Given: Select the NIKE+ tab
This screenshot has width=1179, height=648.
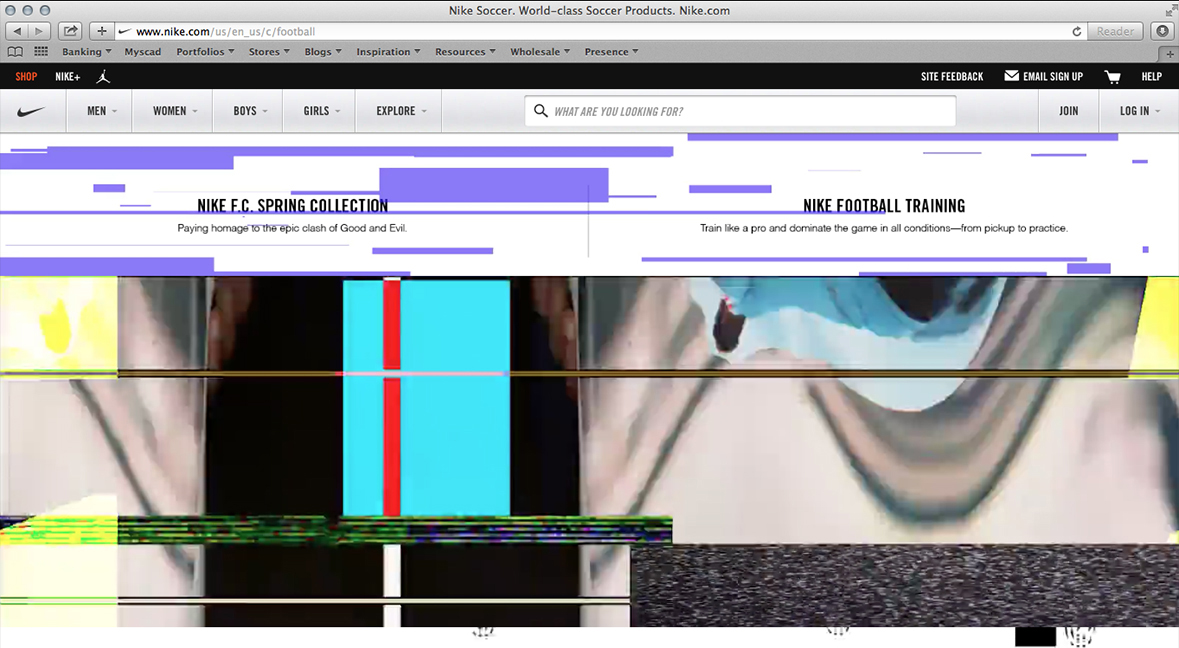Looking at the screenshot, I should (68, 77).
